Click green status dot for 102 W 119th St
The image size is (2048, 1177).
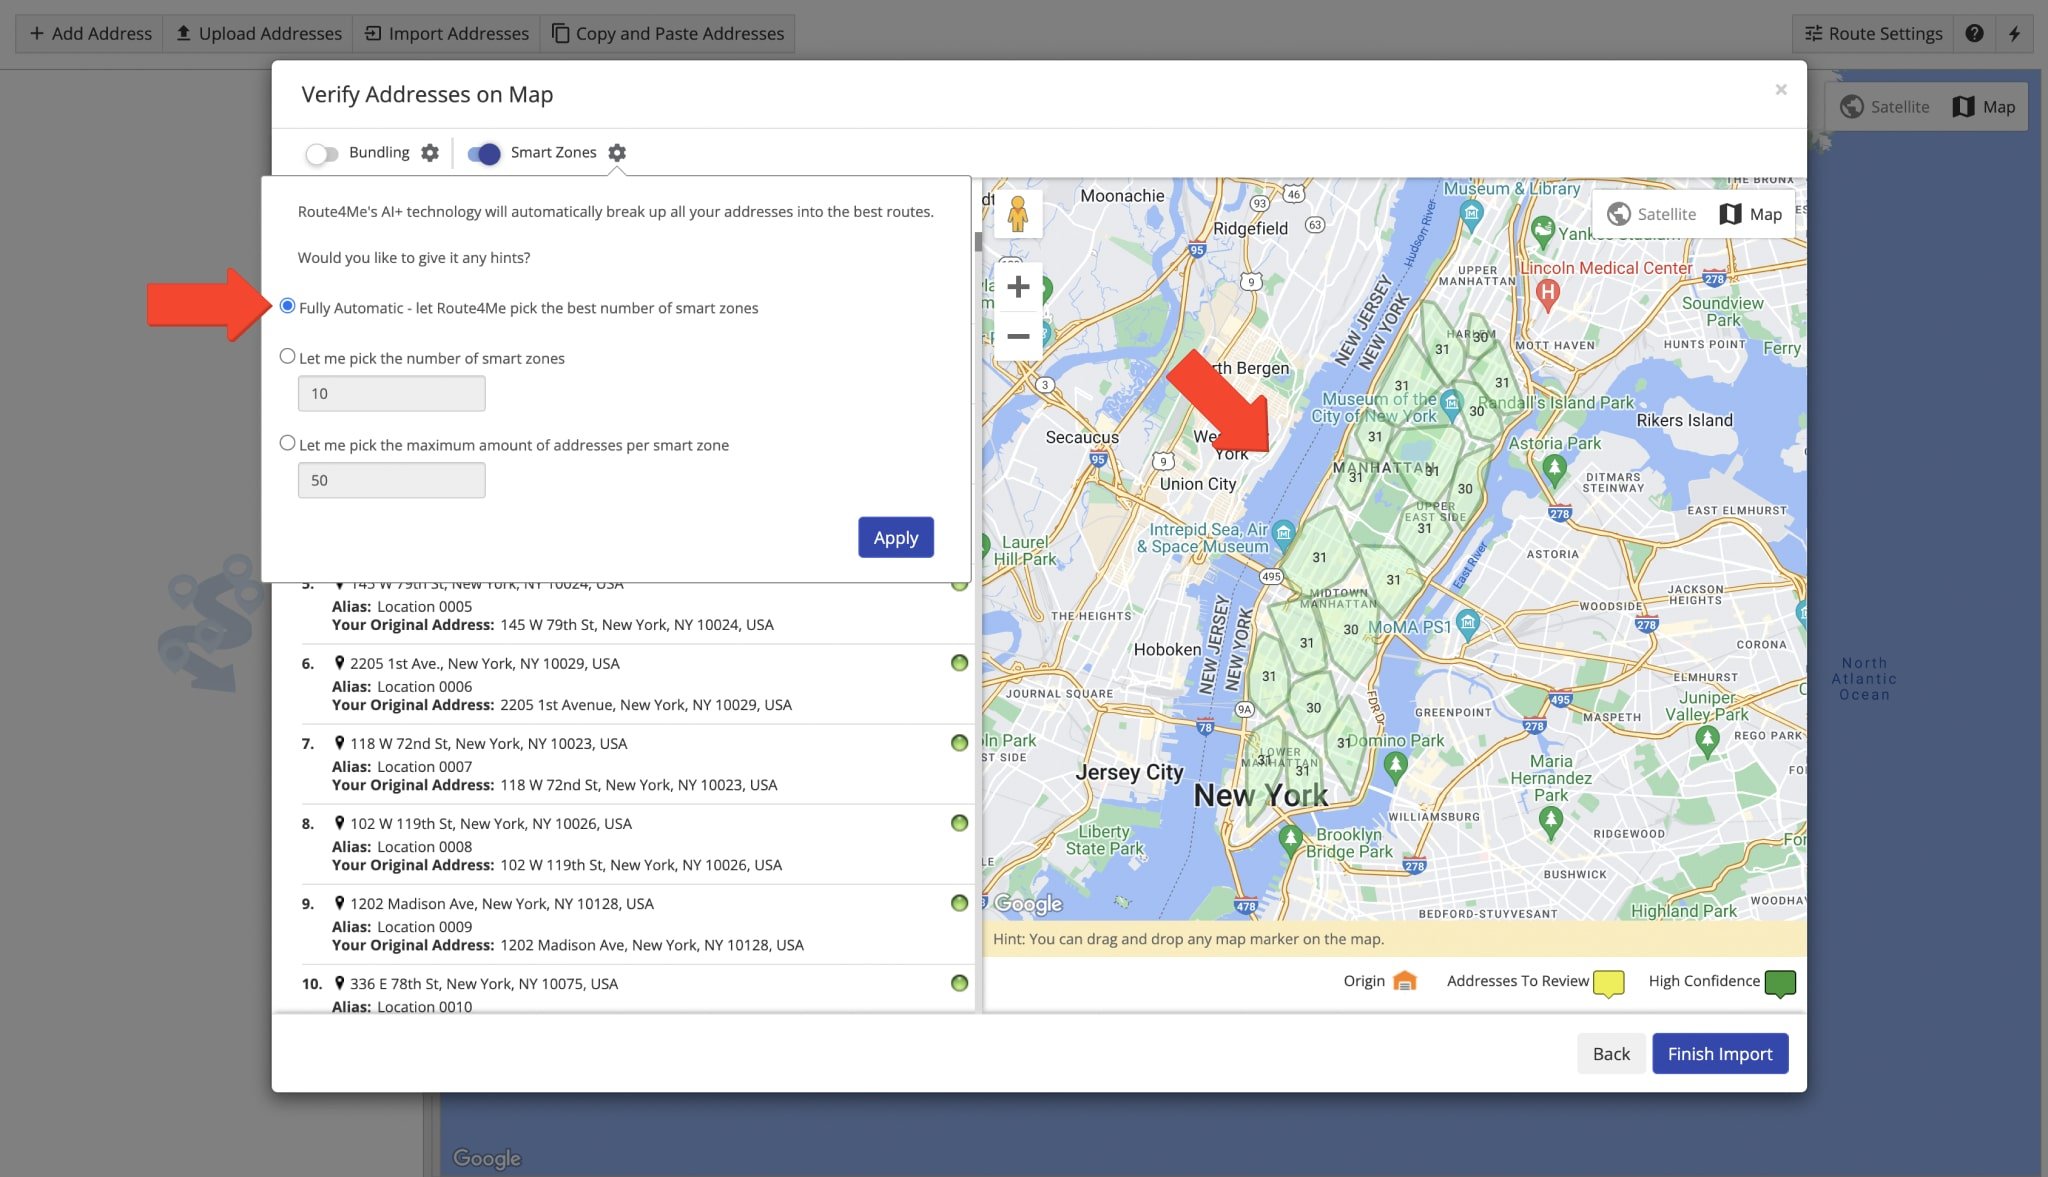[x=959, y=822]
